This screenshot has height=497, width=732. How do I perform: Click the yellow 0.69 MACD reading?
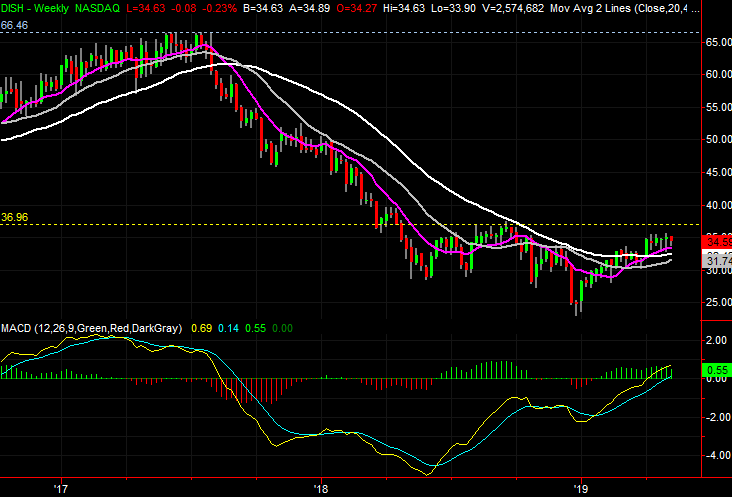[x=200, y=328]
